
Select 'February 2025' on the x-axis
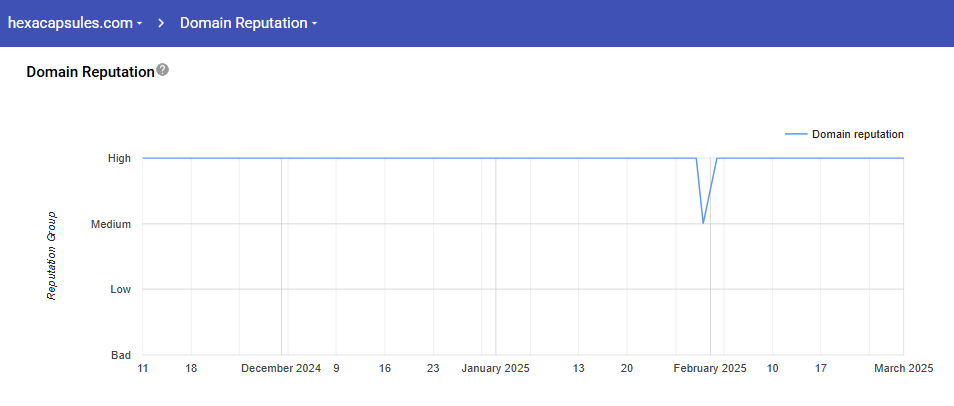click(709, 369)
